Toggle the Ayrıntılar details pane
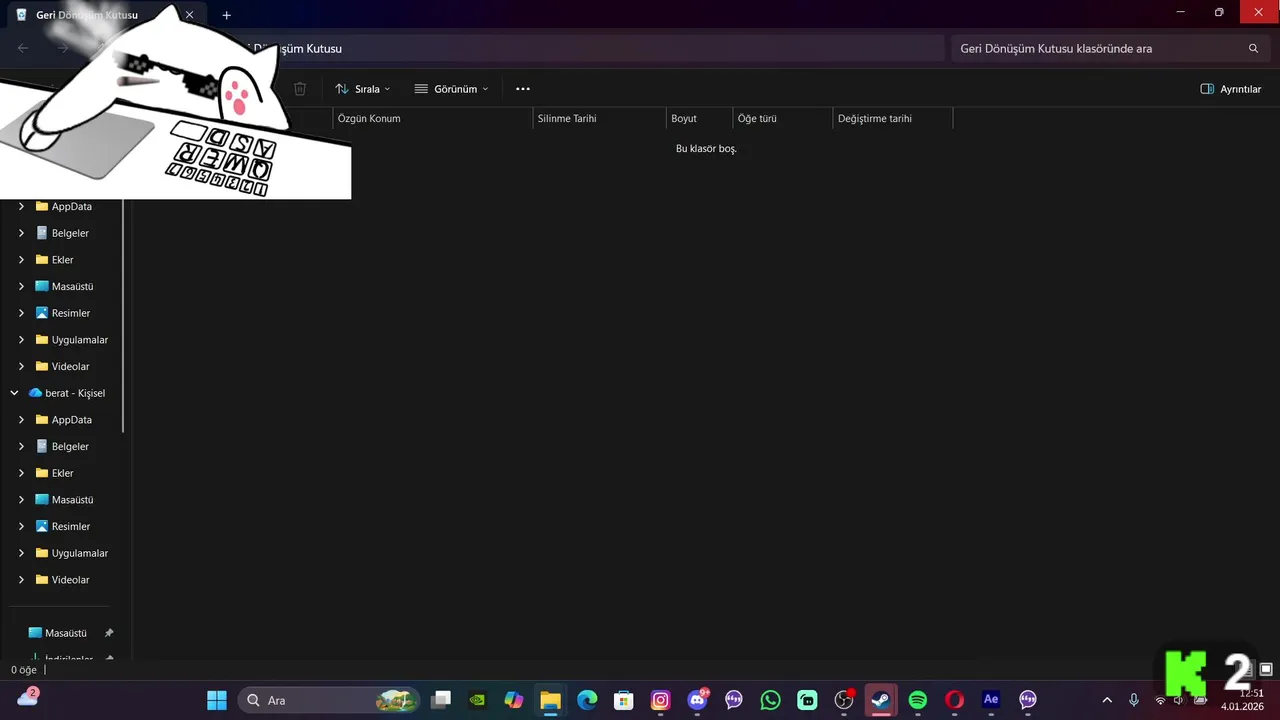This screenshot has height=720, width=1280. (x=1231, y=89)
